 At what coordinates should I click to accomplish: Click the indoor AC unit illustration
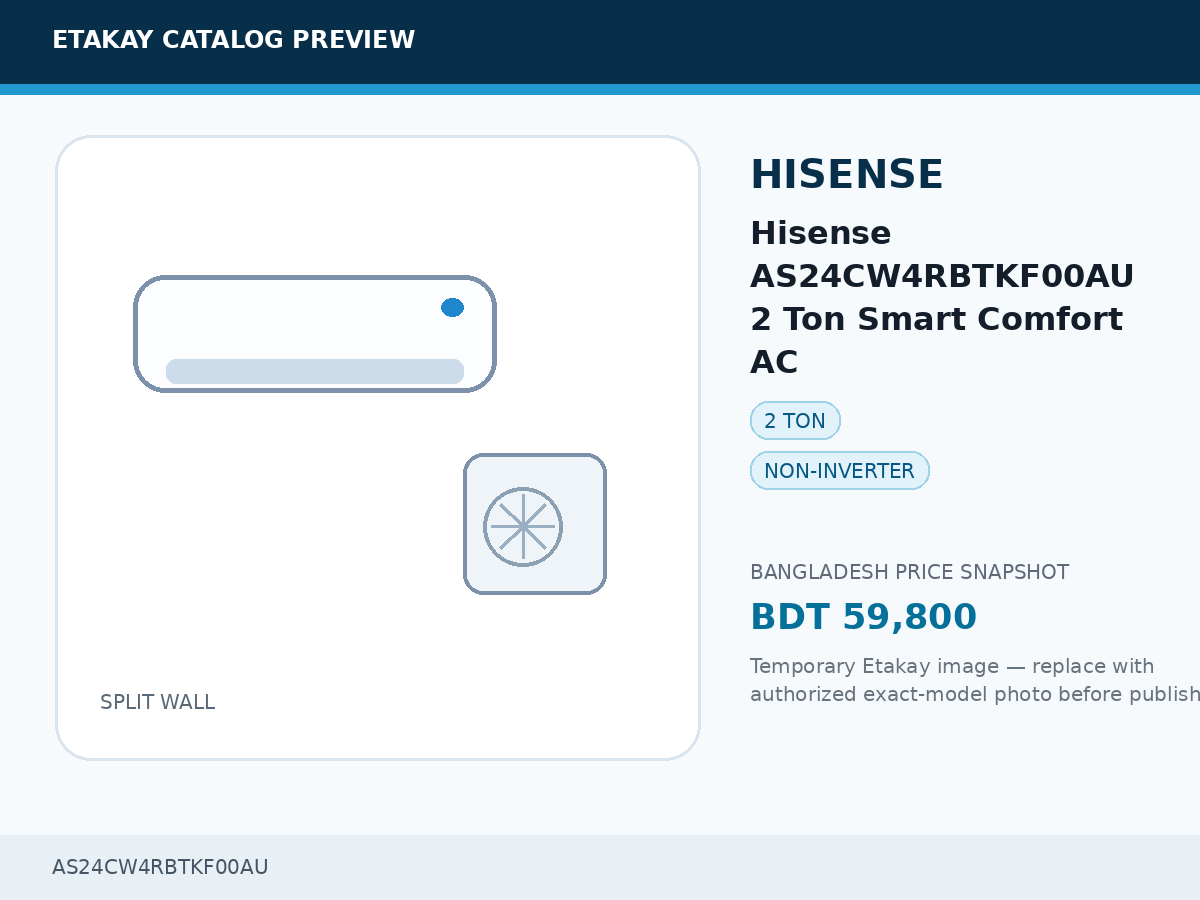click(315, 334)
